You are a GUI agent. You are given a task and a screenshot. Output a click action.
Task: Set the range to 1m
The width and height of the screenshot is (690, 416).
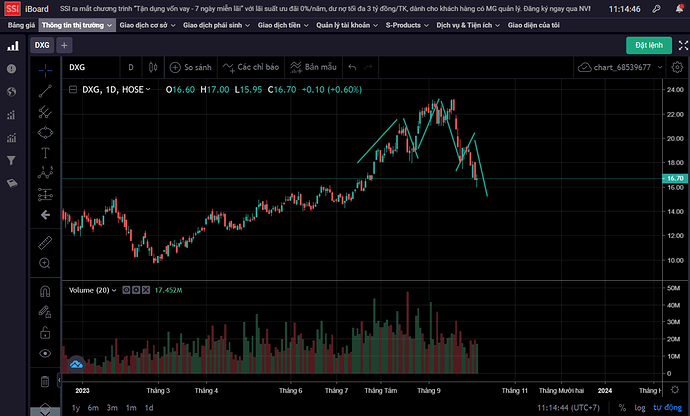[x=131, y=408]
